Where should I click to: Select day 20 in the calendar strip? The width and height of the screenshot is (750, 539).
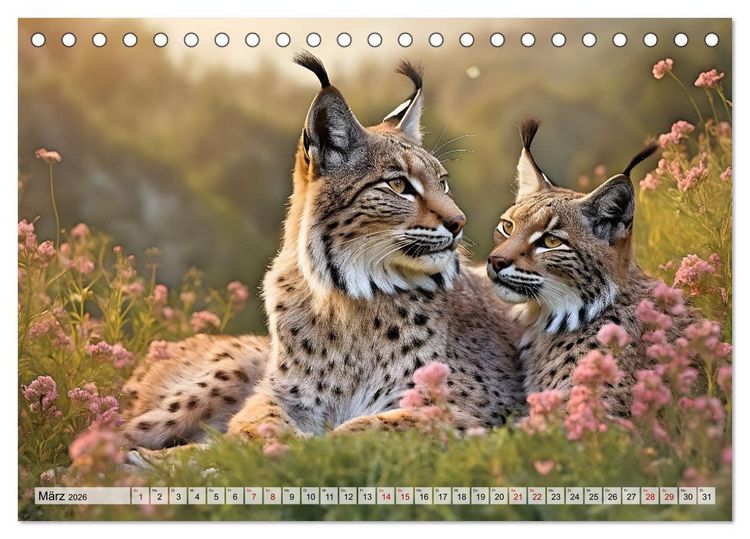tap(499, 496)
